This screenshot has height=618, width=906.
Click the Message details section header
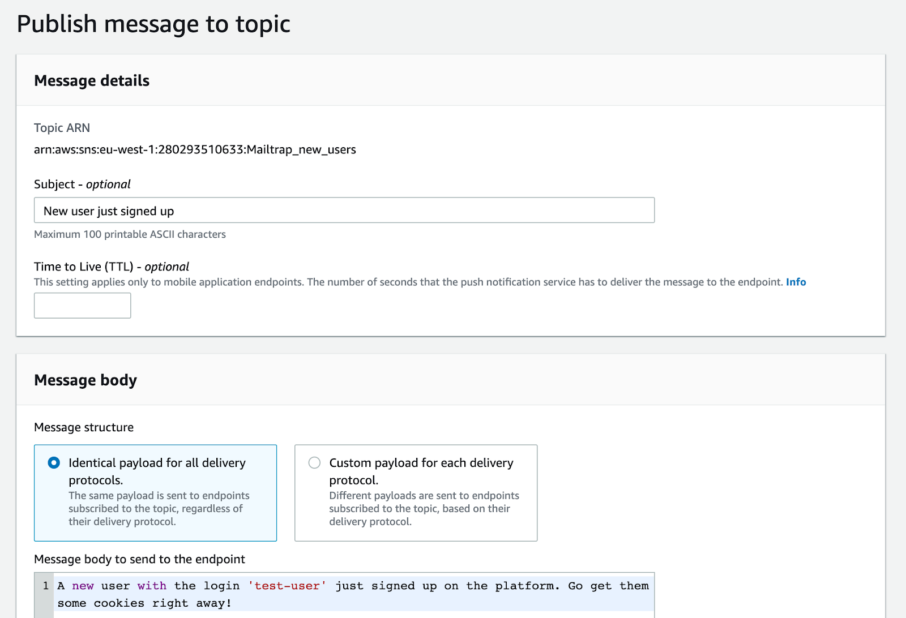[x=91, y=80]
